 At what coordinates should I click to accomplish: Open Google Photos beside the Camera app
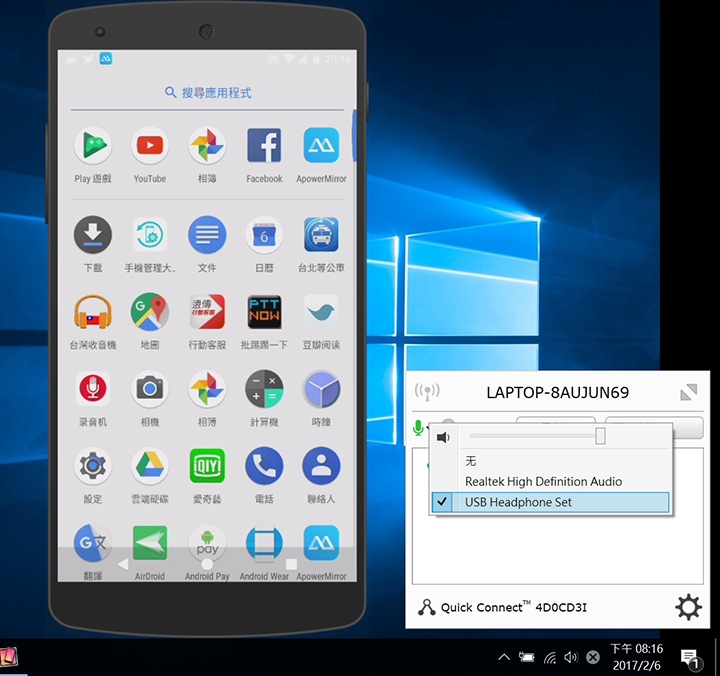click(207, 389)
